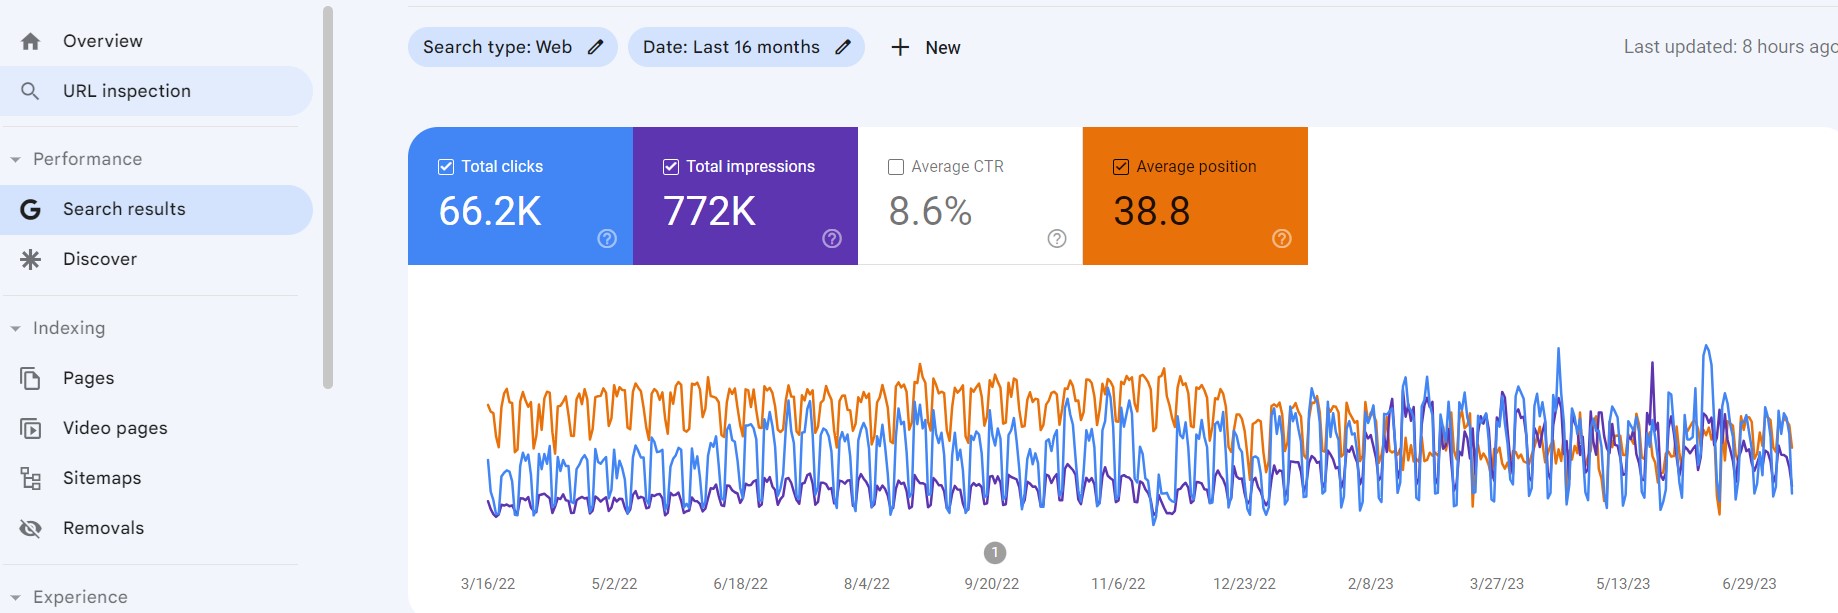This screenshot has width=1838, height=613.
Task: Add a New filter
Action: [x=926, y=47]
